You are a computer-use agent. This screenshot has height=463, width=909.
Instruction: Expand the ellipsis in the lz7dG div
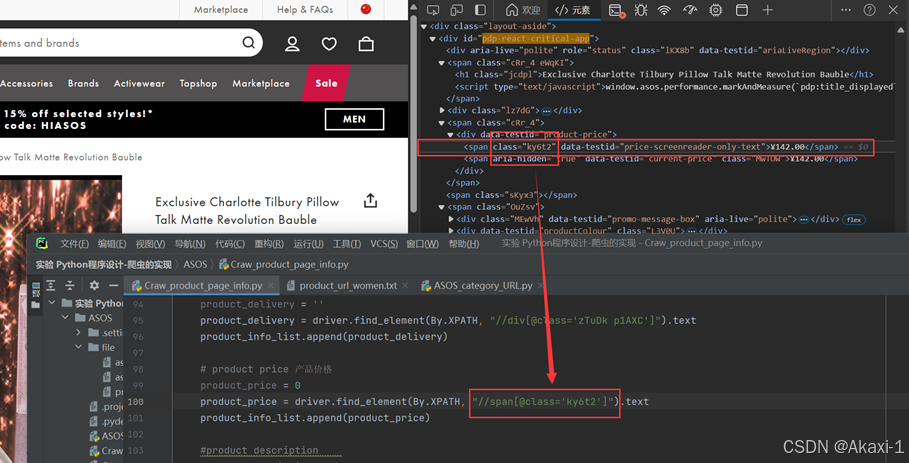tap(546, 110)
